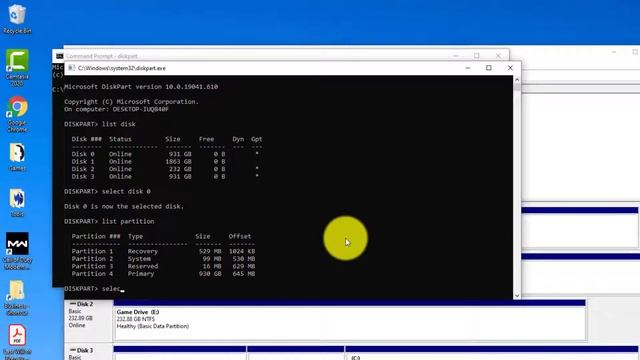The height and width of the screenshot is (360, 640).
Task: Open the Google Chrome desktop shortcut
Action: point(17,114)
